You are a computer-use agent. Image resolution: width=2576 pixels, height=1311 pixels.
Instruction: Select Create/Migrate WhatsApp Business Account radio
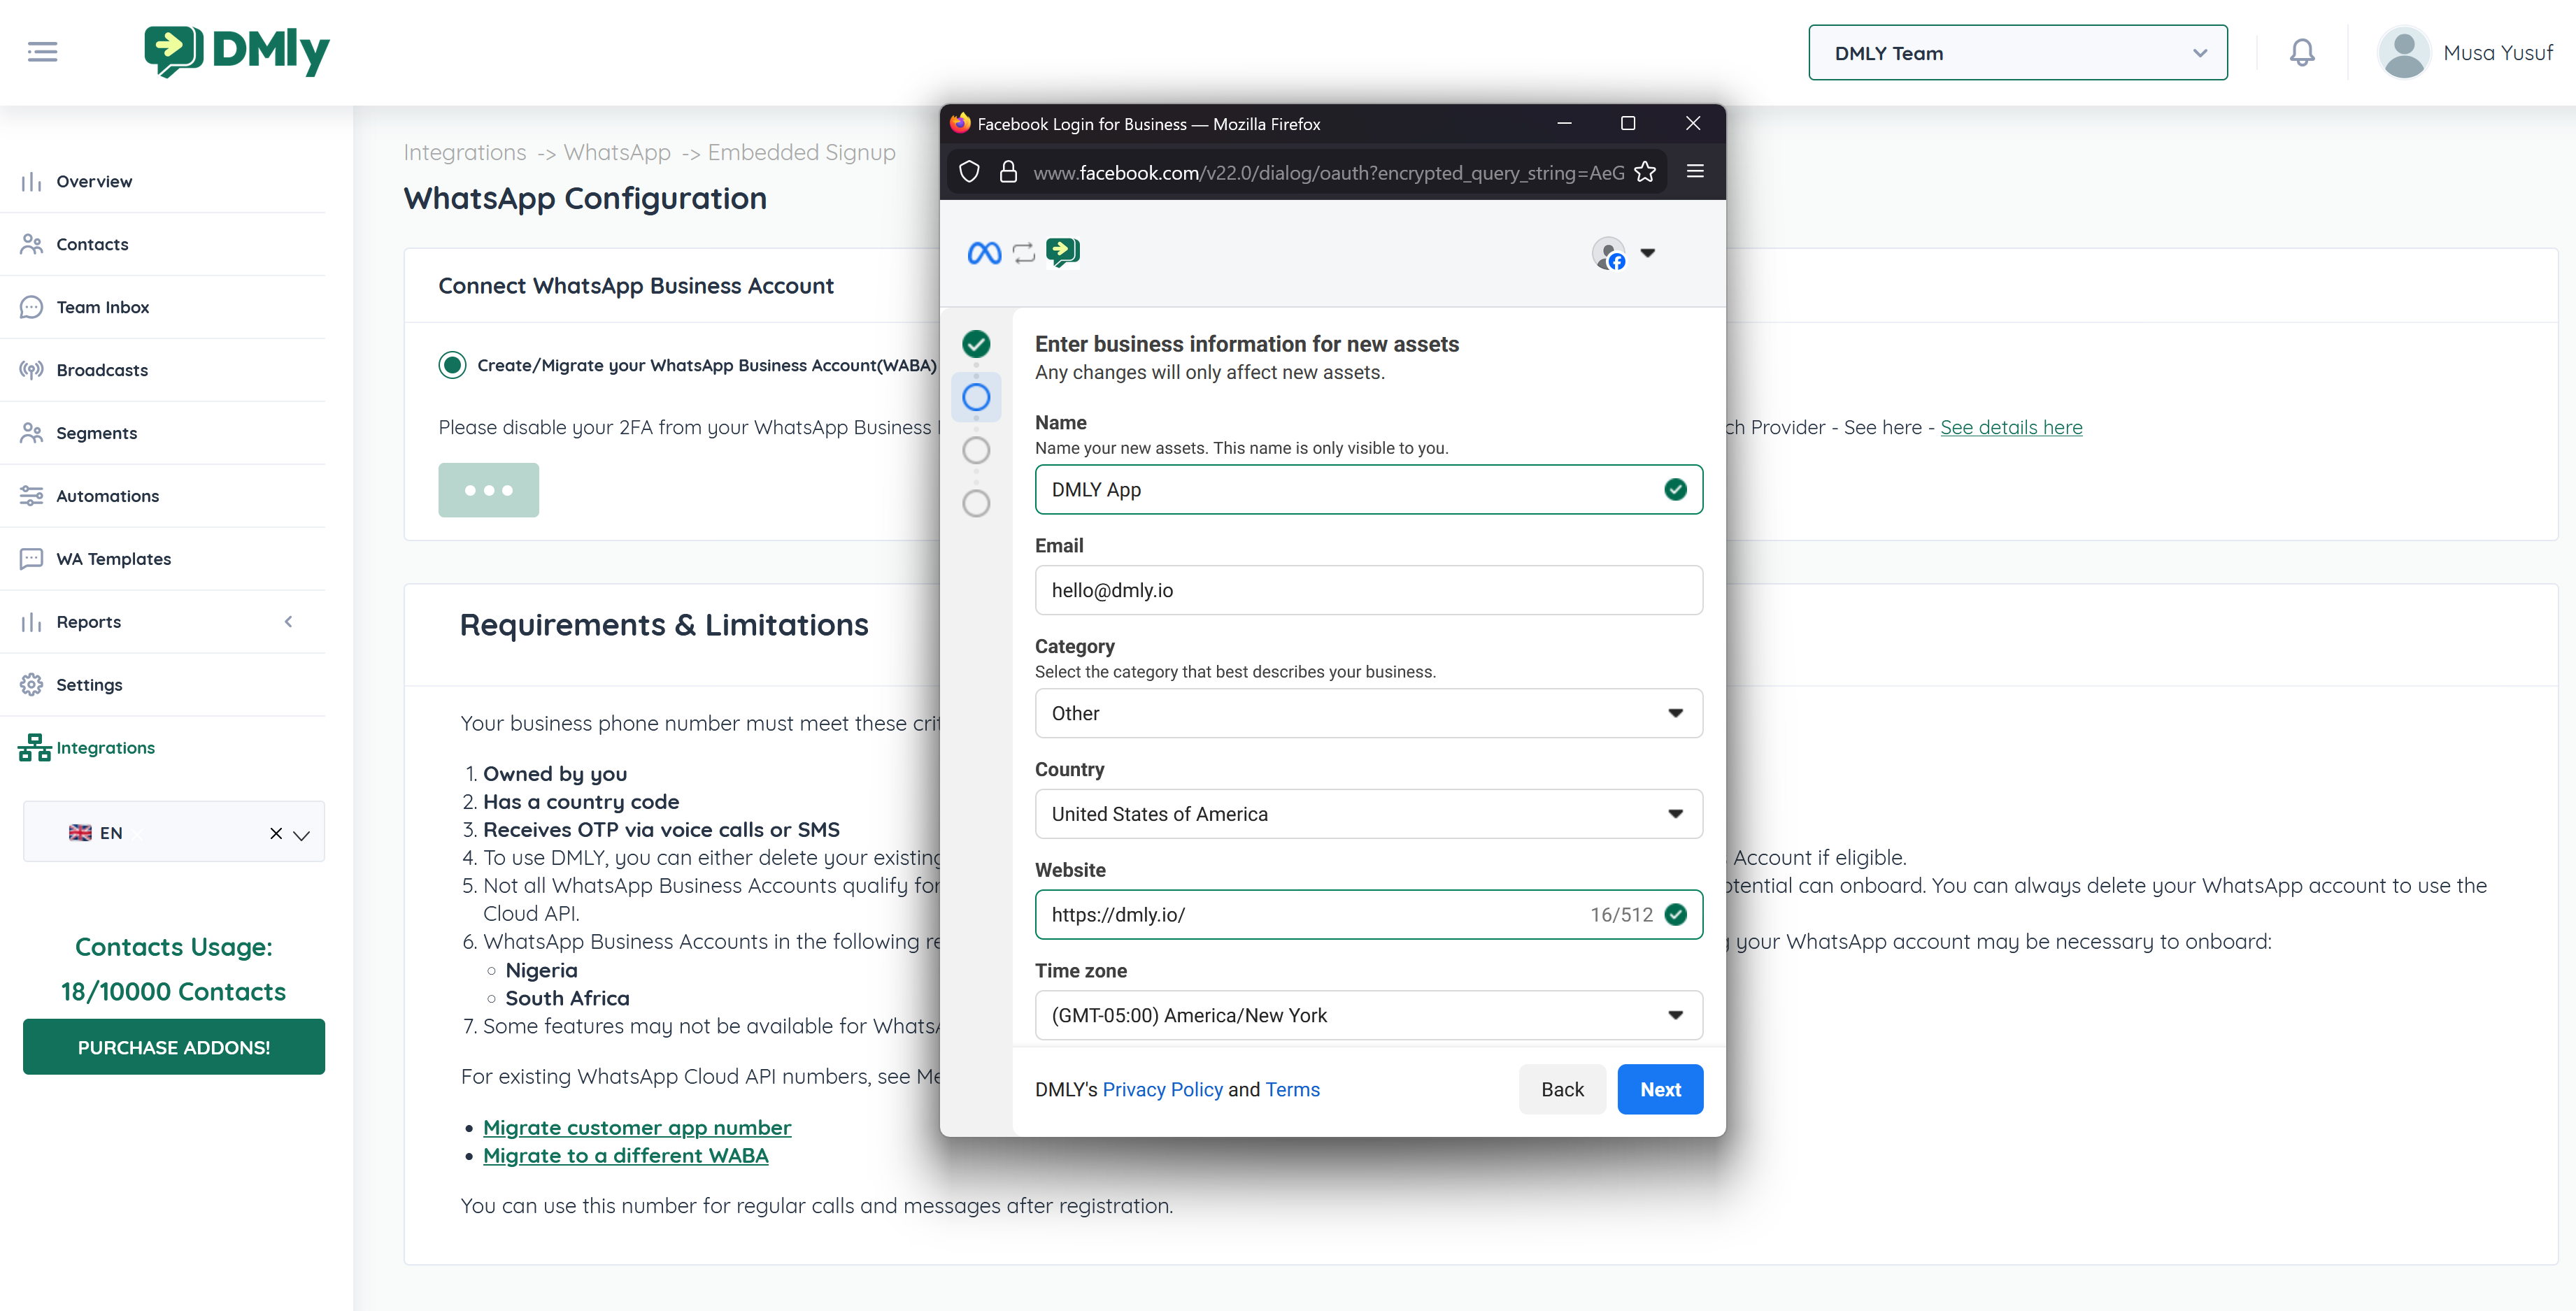click(452, 365)
